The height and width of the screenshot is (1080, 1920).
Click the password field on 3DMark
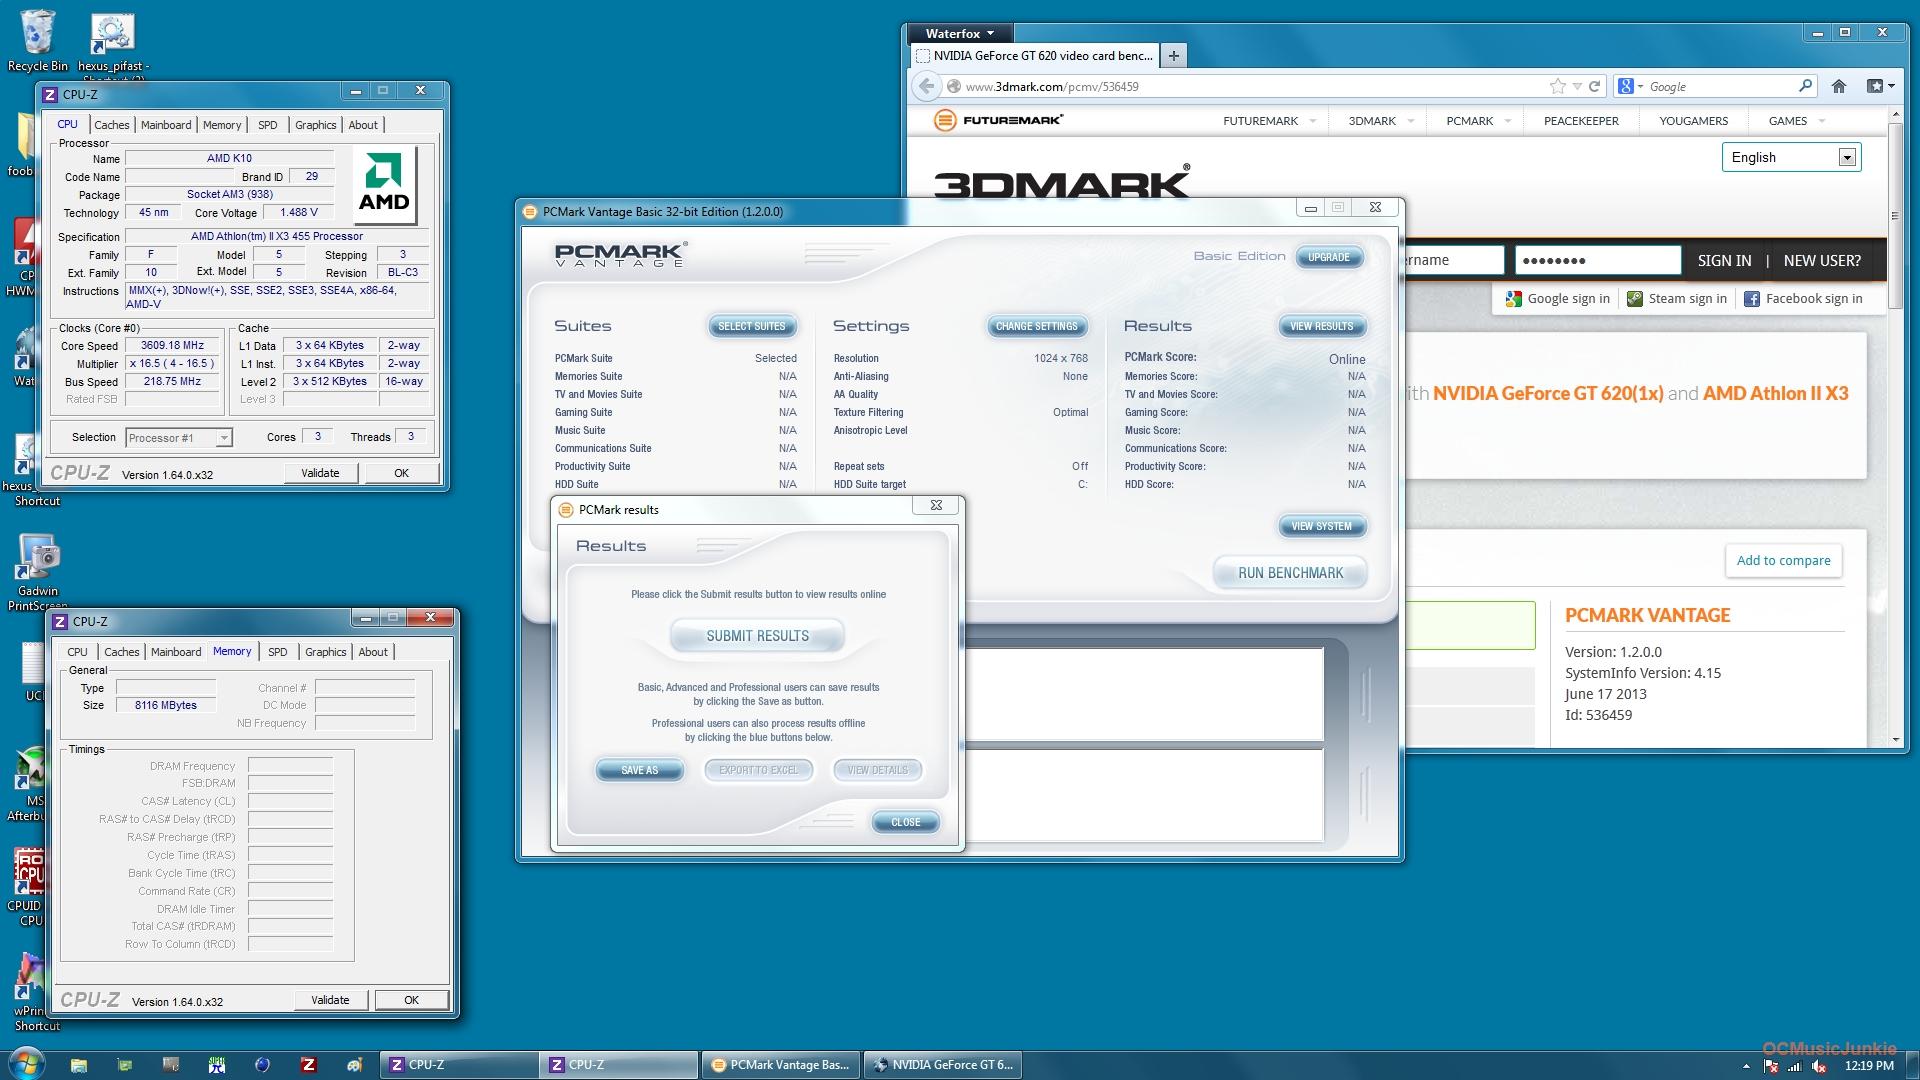1597,260
